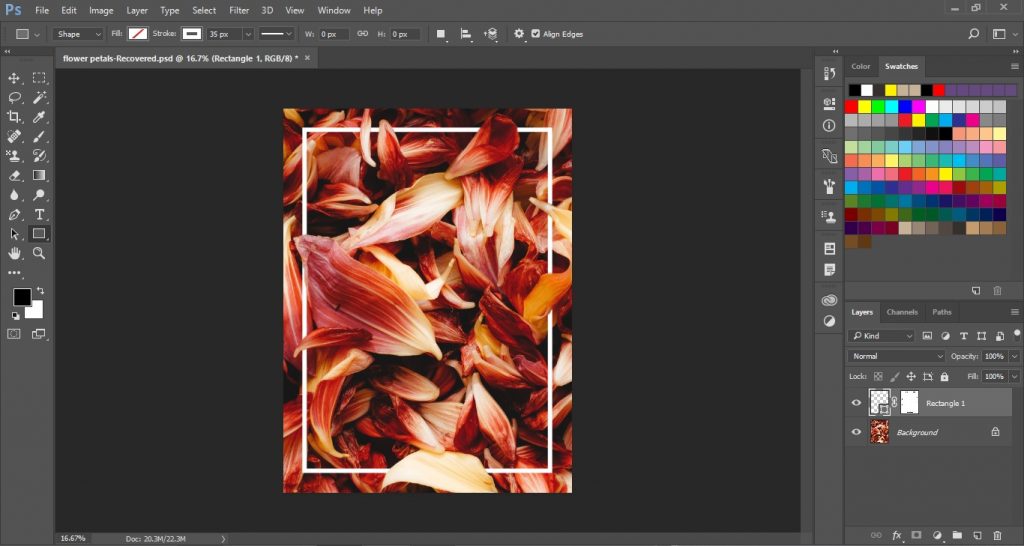Select the Clone Stamp tool
The height and width of the screenshot is (546, 1024).
[x=14, y=155]
